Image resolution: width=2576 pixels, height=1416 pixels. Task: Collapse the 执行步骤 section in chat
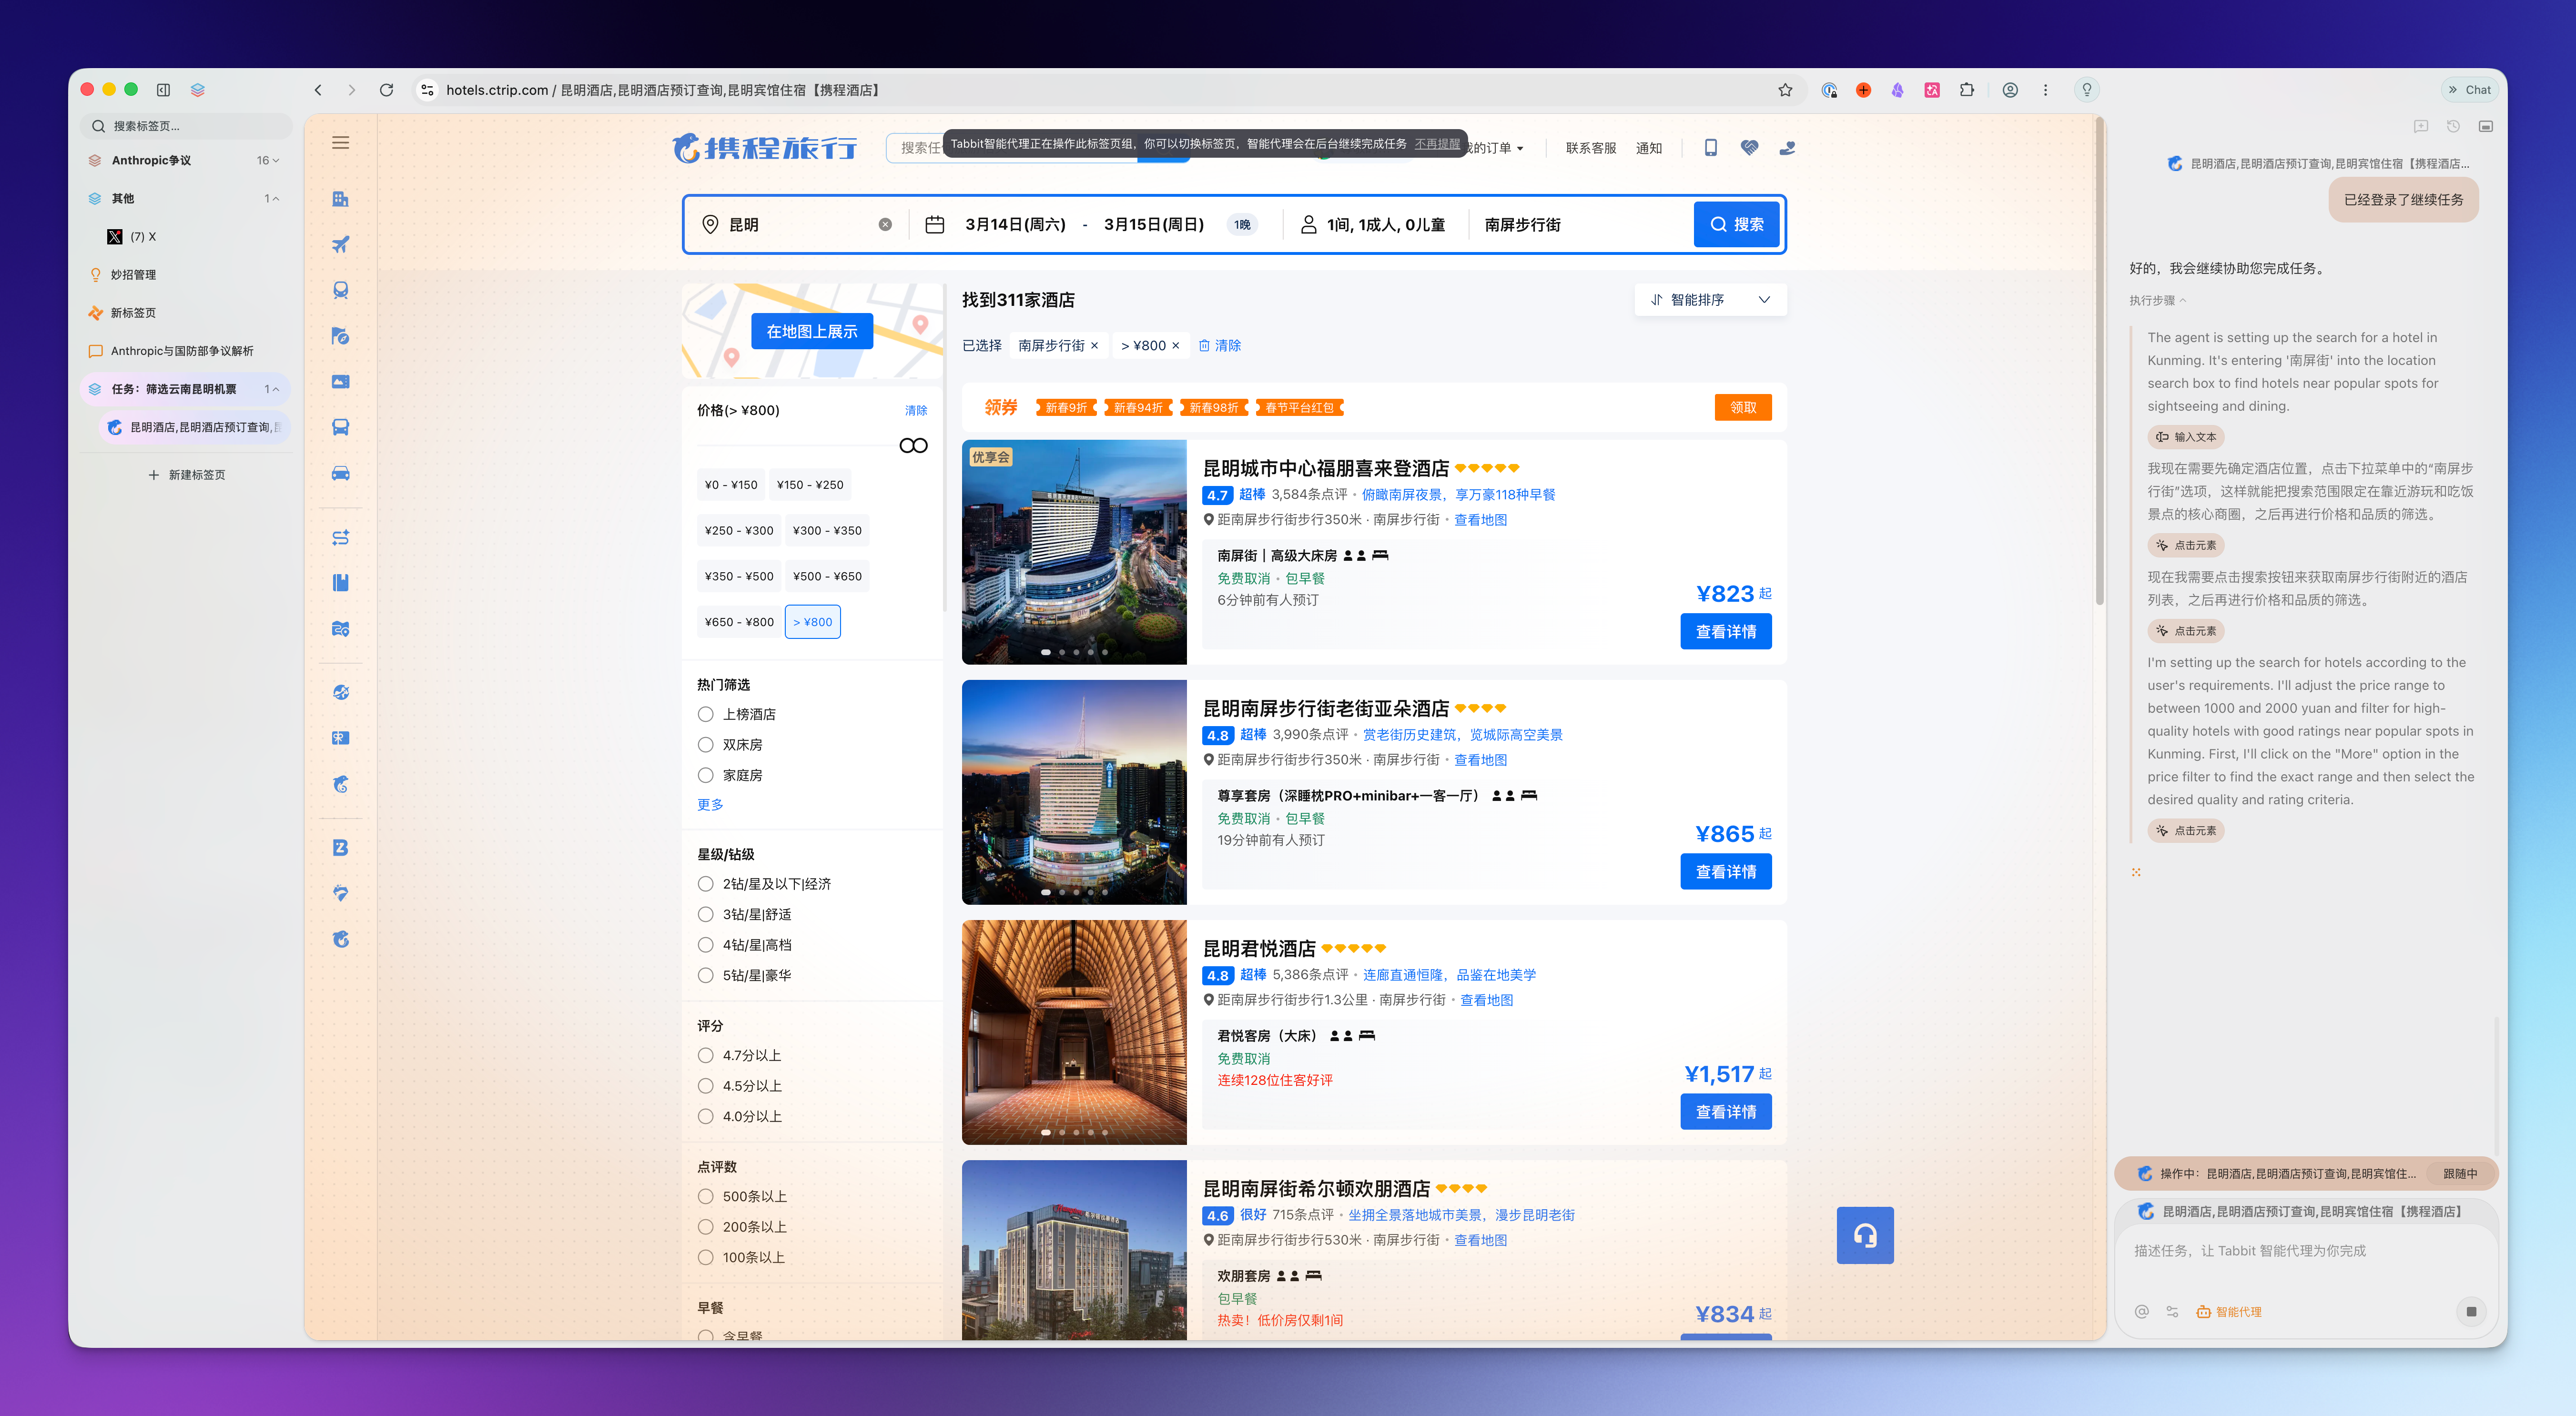coord(2157,300)
